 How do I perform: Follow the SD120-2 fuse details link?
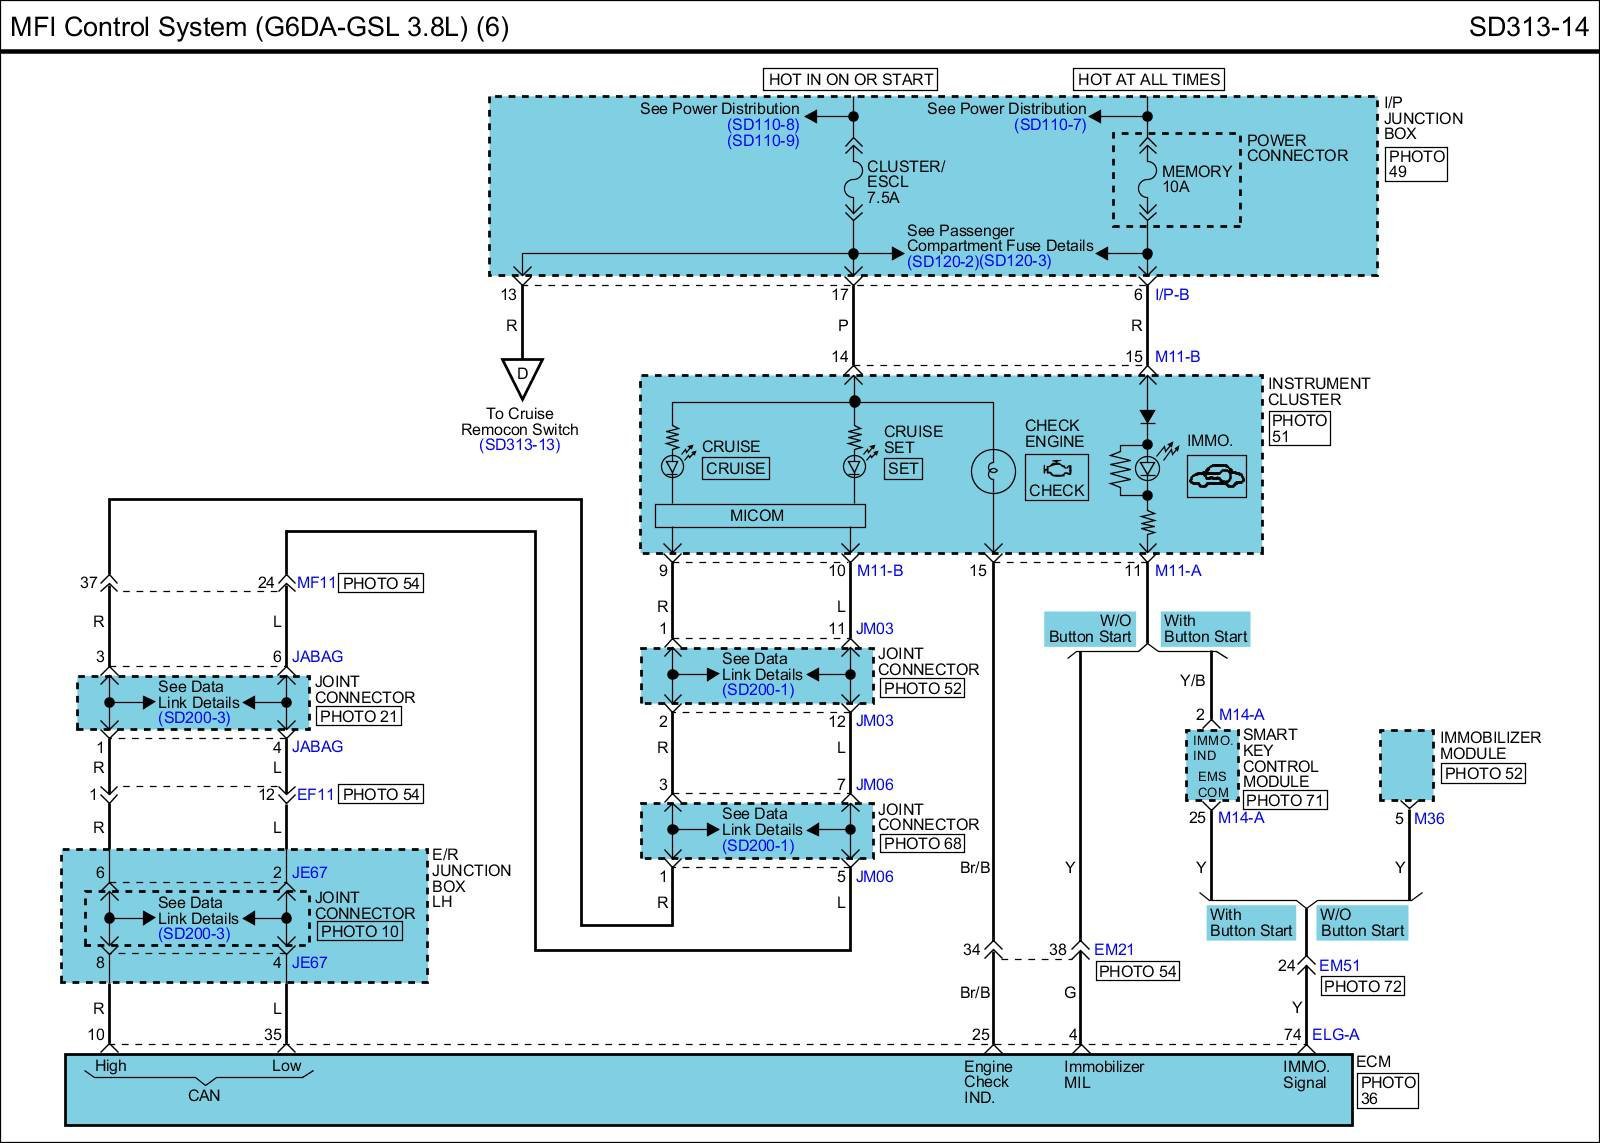(941, 261)
